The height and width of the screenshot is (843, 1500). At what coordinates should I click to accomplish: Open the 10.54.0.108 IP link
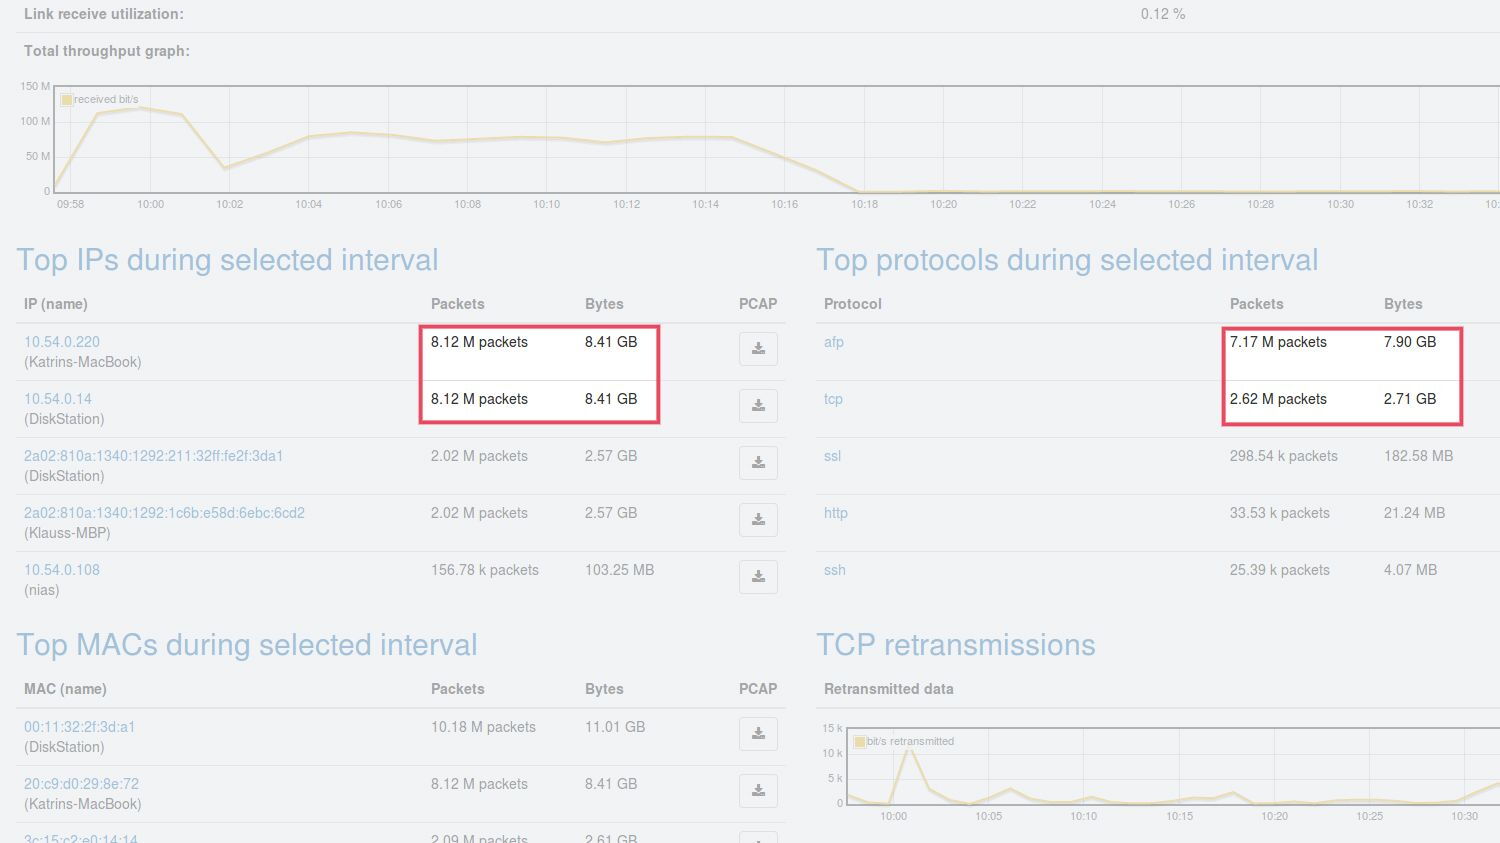62,570
